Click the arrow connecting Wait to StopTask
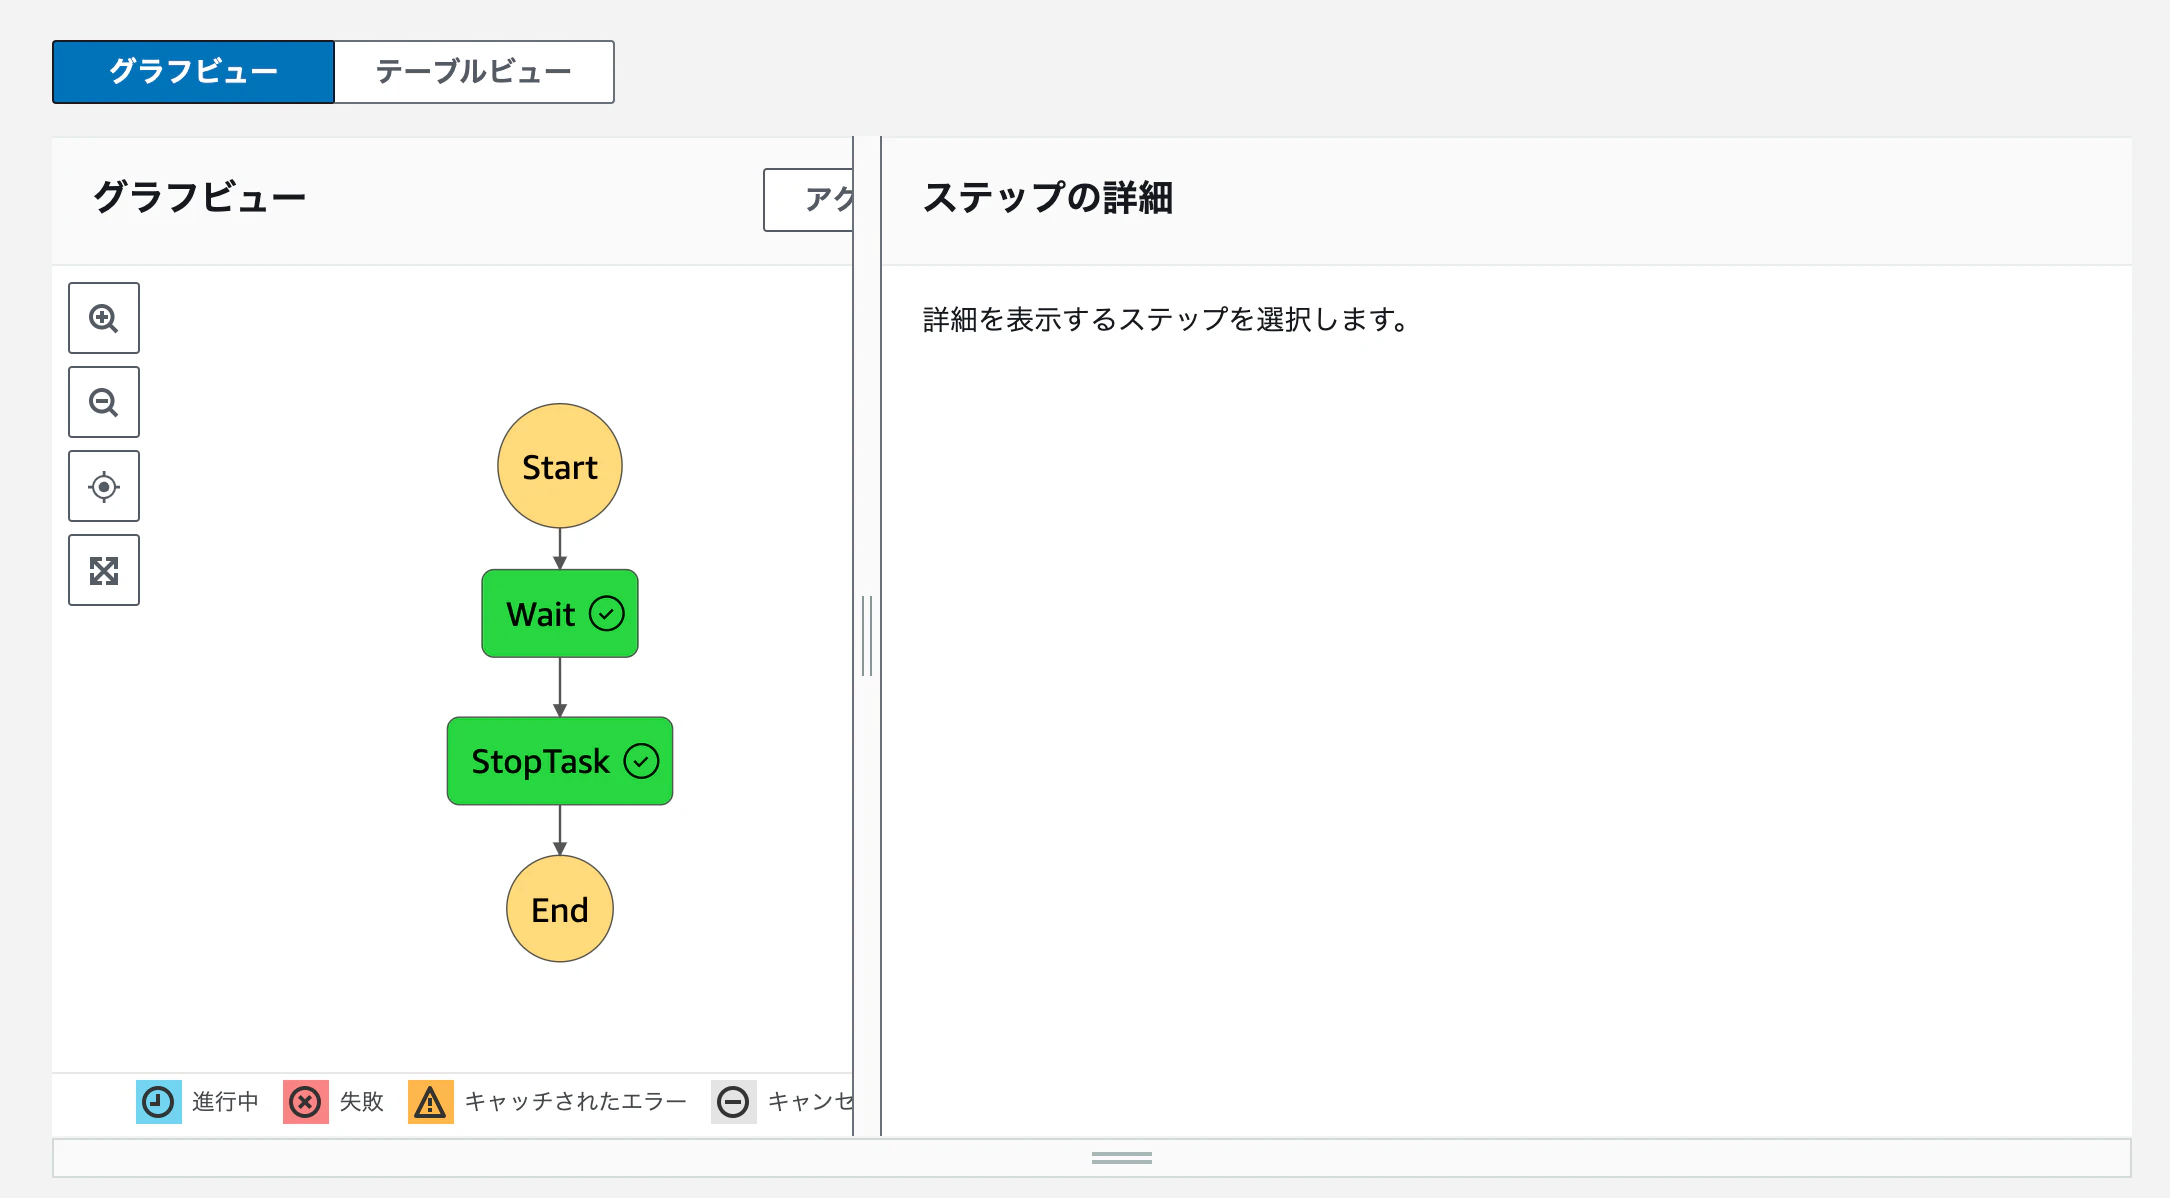2170x1198 pixels. click(559, 685)
